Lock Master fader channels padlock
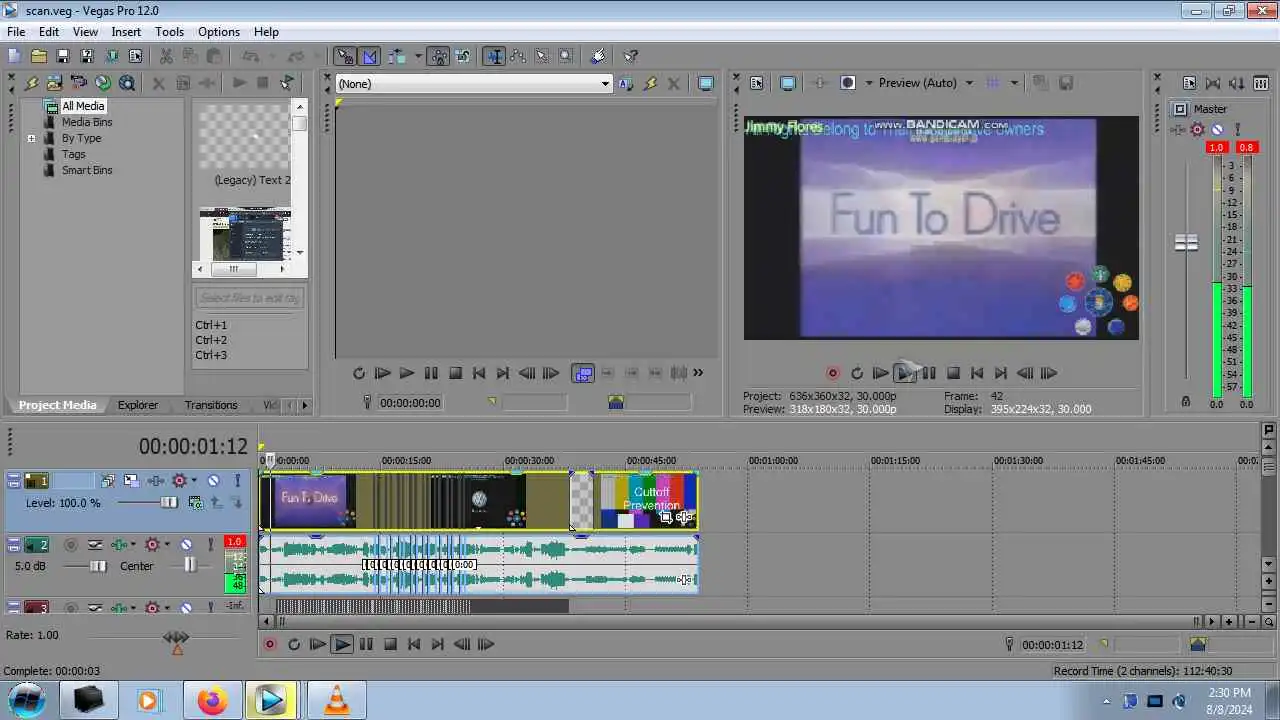Viewport: 1280px width, 720px height. (x=1186, y=401)
